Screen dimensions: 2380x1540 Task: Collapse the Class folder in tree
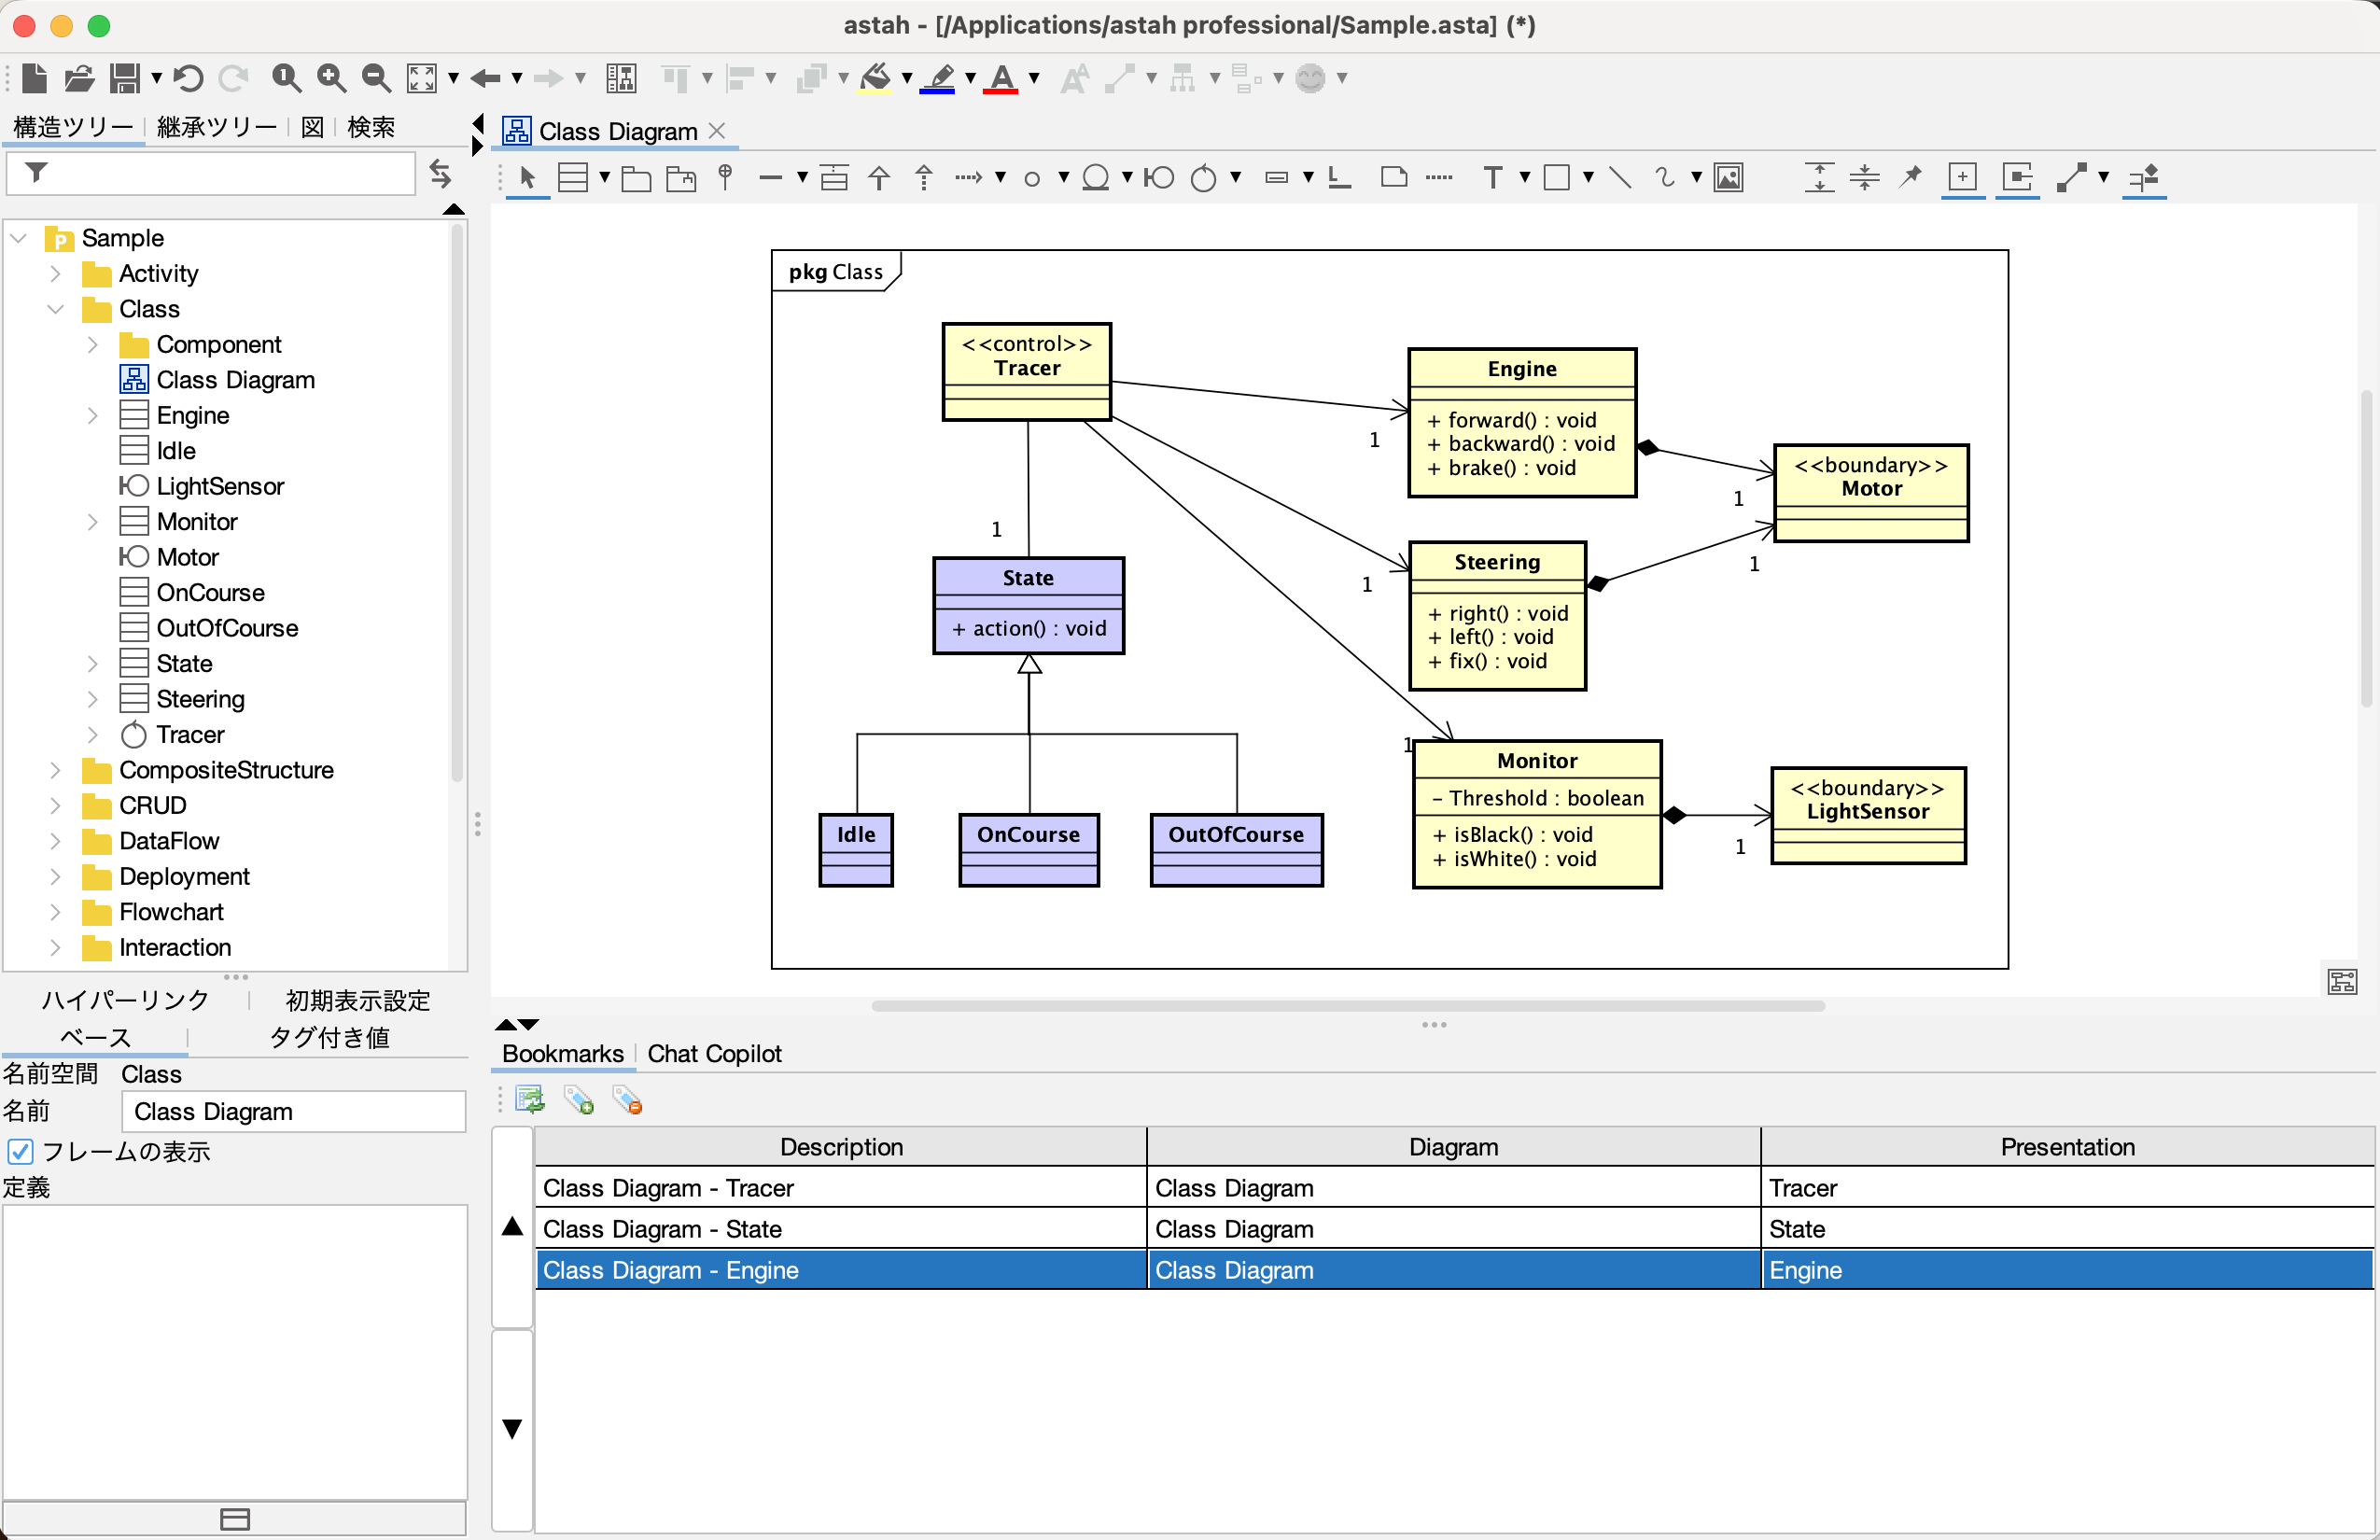click(x=56, y=309)
